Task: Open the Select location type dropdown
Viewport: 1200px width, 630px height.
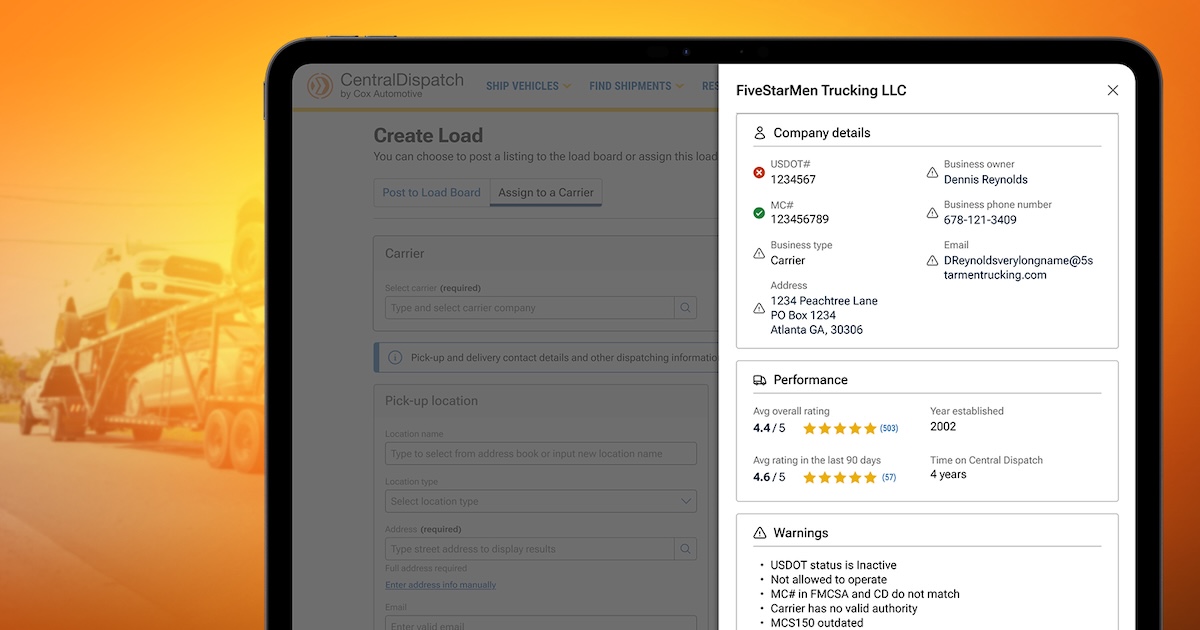Action: point(540,501)
